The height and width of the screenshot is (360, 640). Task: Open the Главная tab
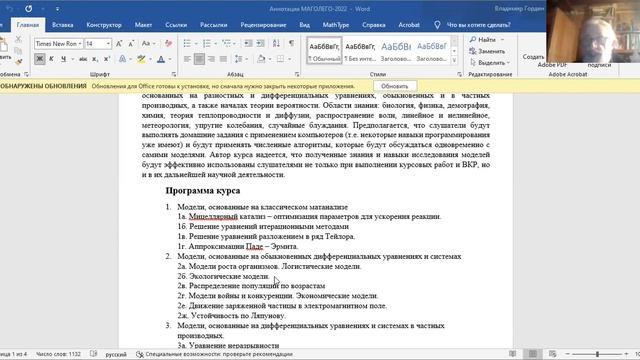pos(28,25)
